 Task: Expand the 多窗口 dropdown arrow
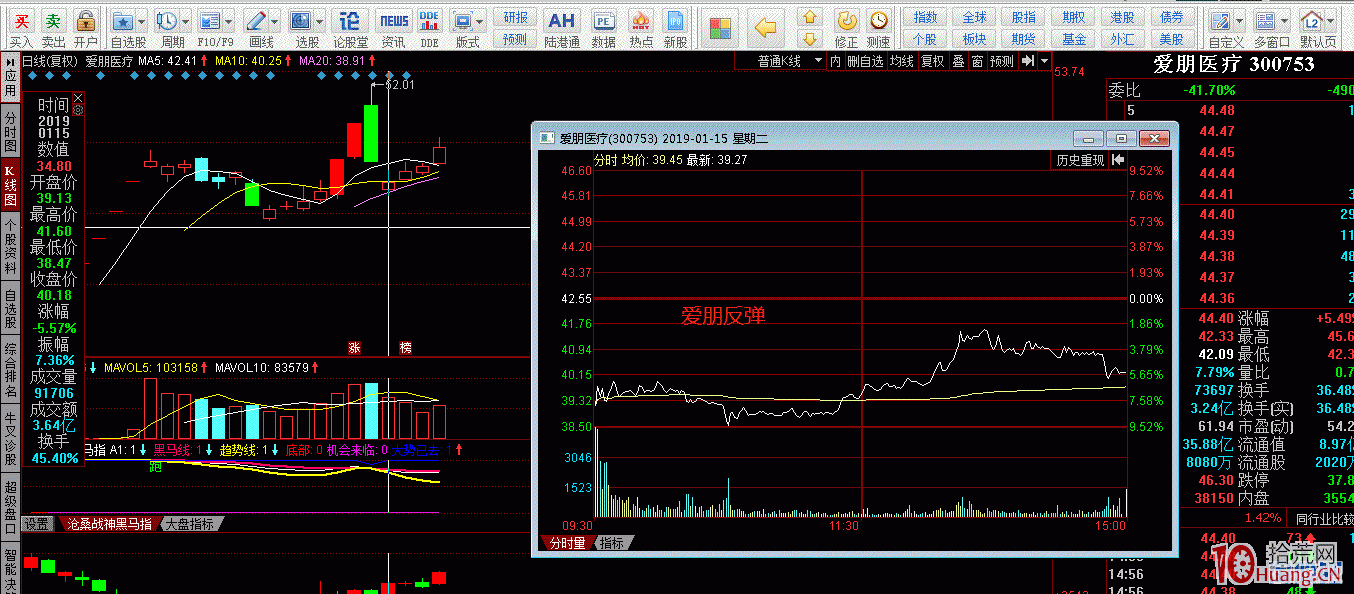1284,21
